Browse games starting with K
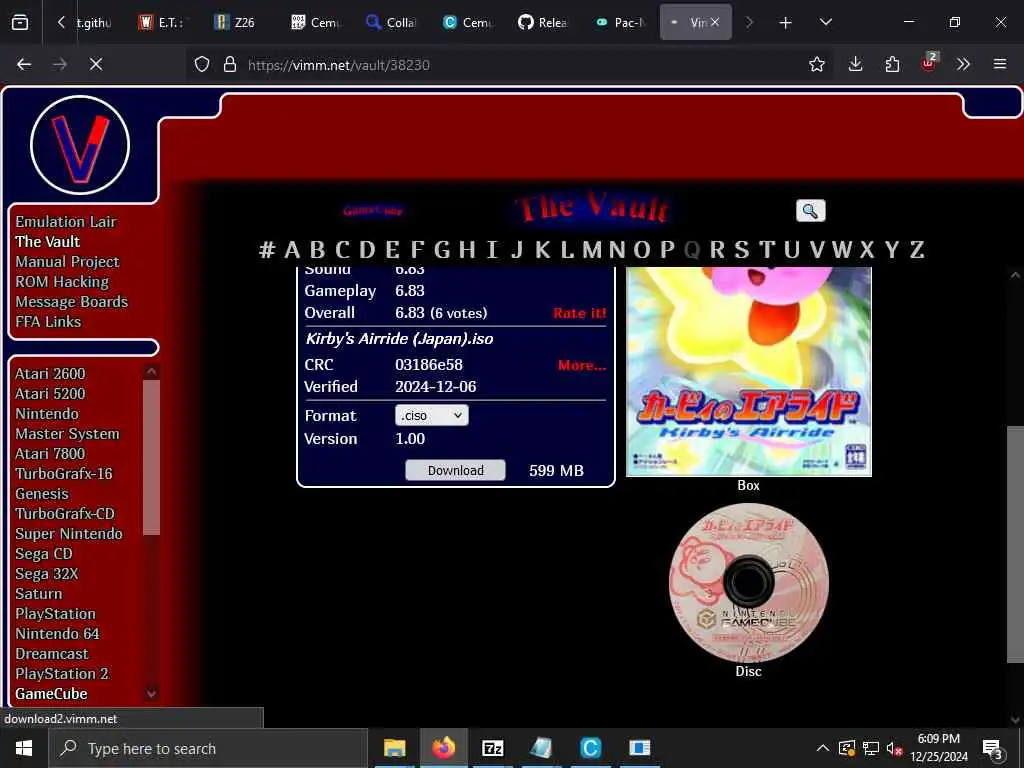The width and height of the screenshot is (1024, 768). (542, 249)
